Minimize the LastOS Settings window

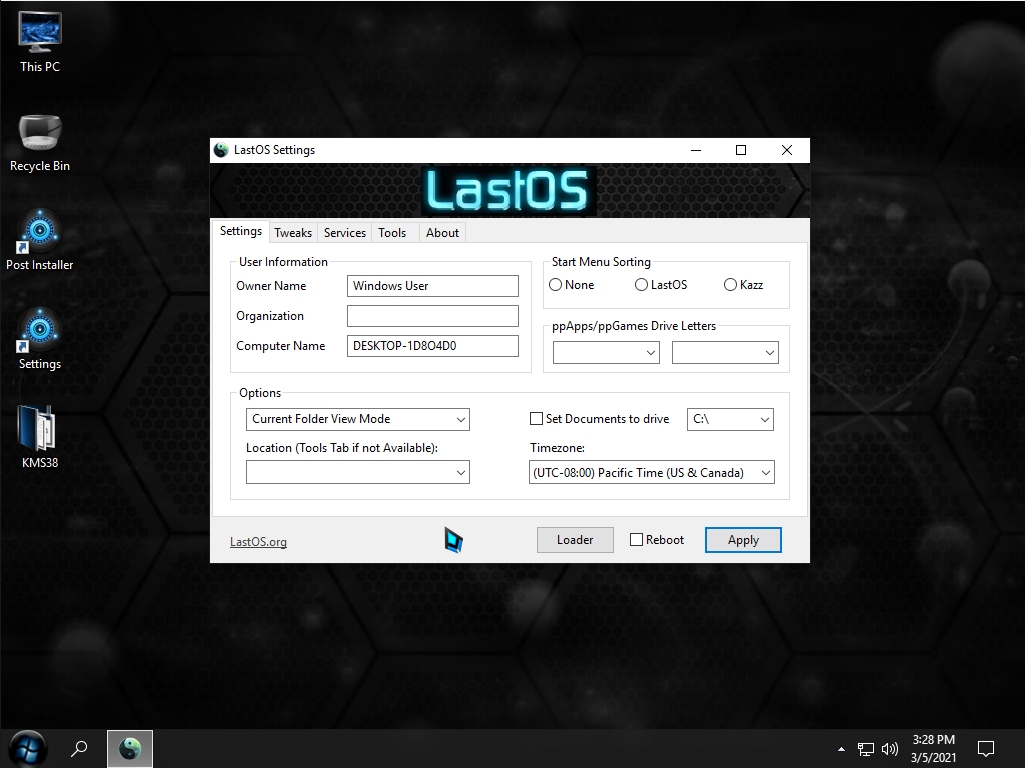pyautogui.click(x=696, y=150)
